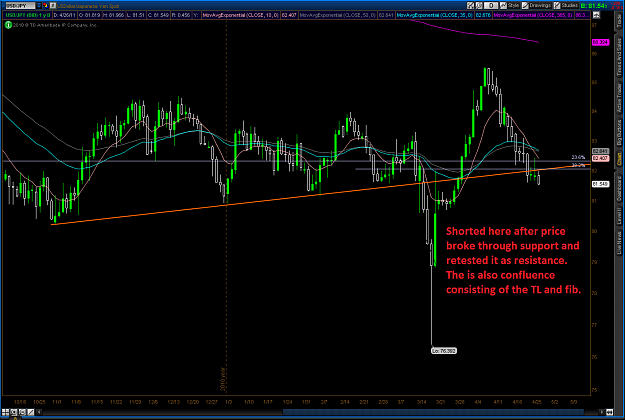Open the Level II sidebar tab
This screenshot has height=420, width=625.
tap(619, 218)
